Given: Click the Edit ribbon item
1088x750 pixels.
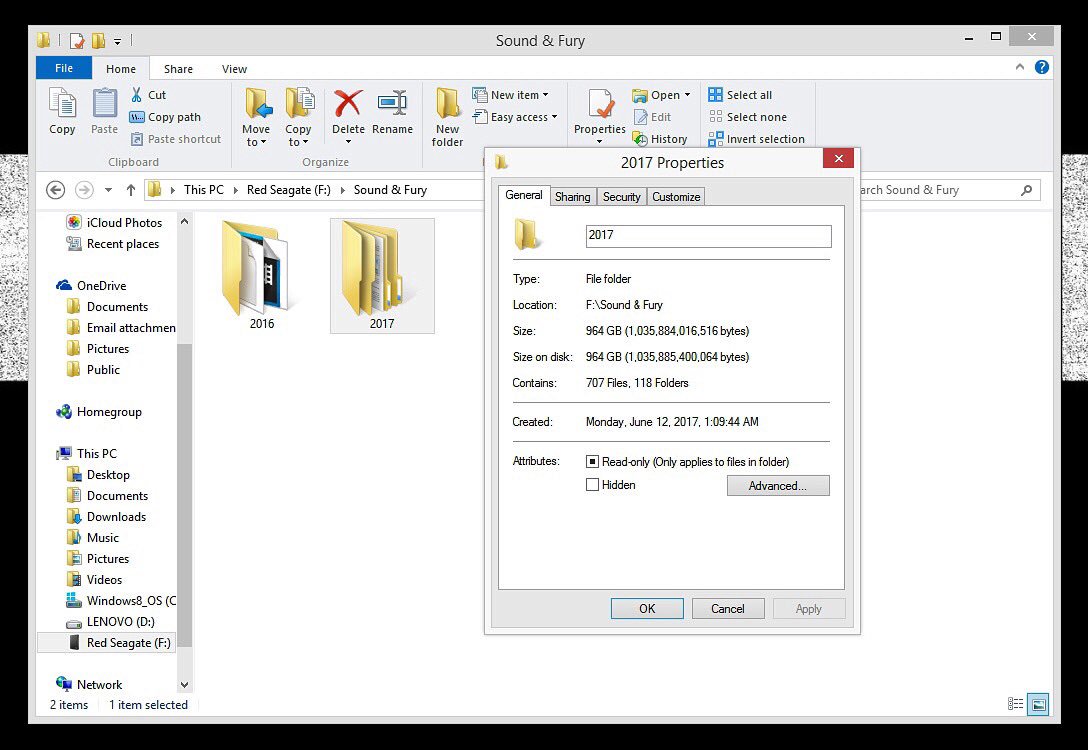Looking at the screenshot, I should coord(652,117).
